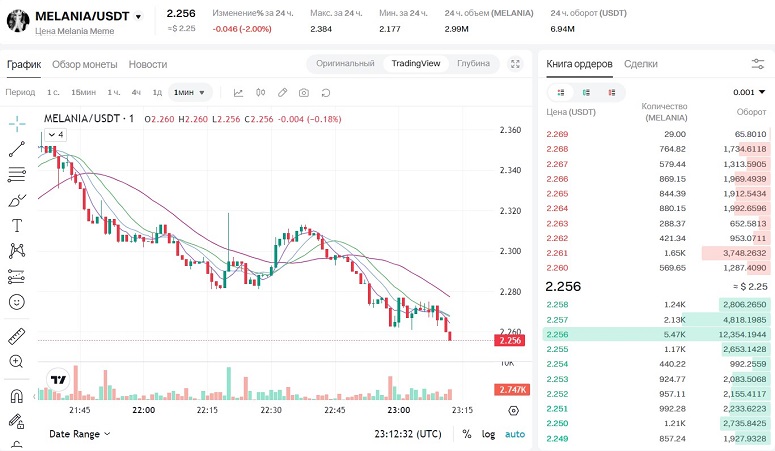This screenshot has width=775, height=451.
Task: Expand the Date Range menu
Action: point(80,434)
